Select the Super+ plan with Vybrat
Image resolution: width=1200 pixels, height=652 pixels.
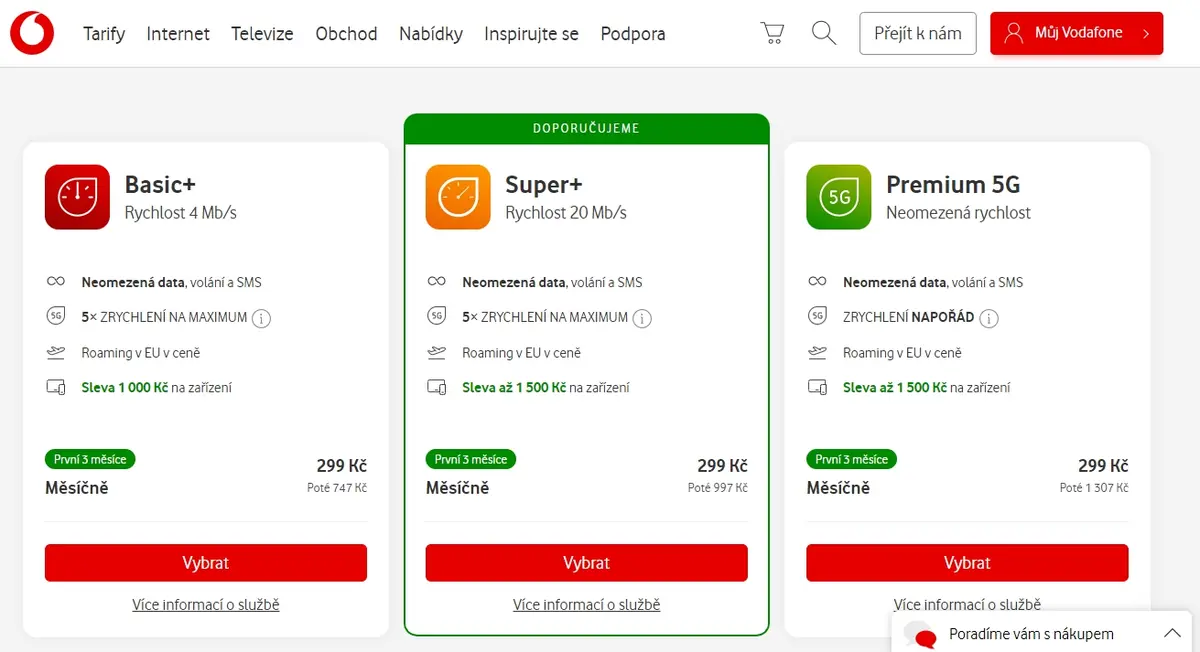(587, 563)
